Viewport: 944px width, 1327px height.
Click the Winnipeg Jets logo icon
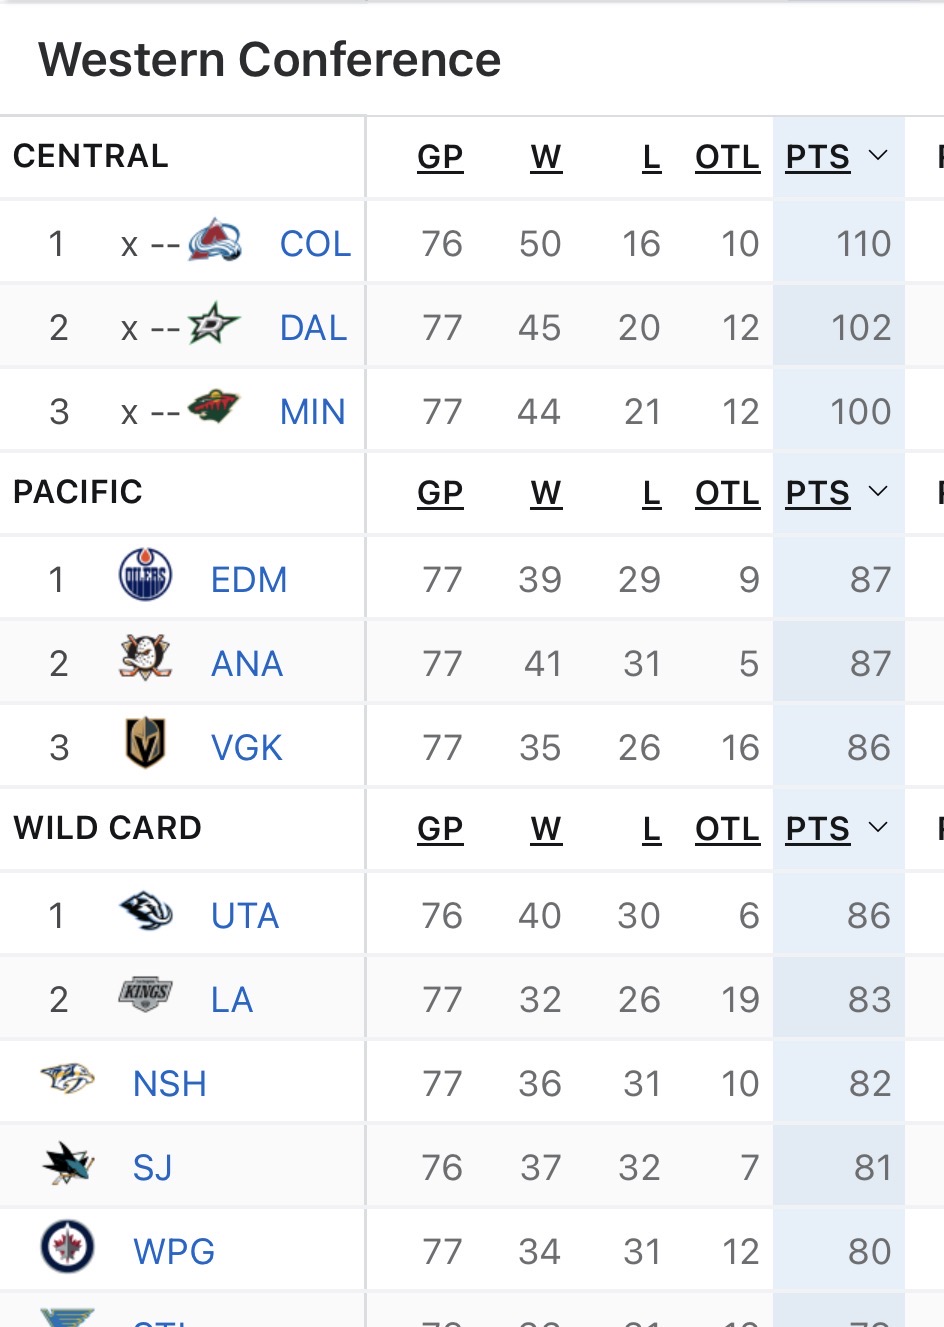pos(67,1248)
